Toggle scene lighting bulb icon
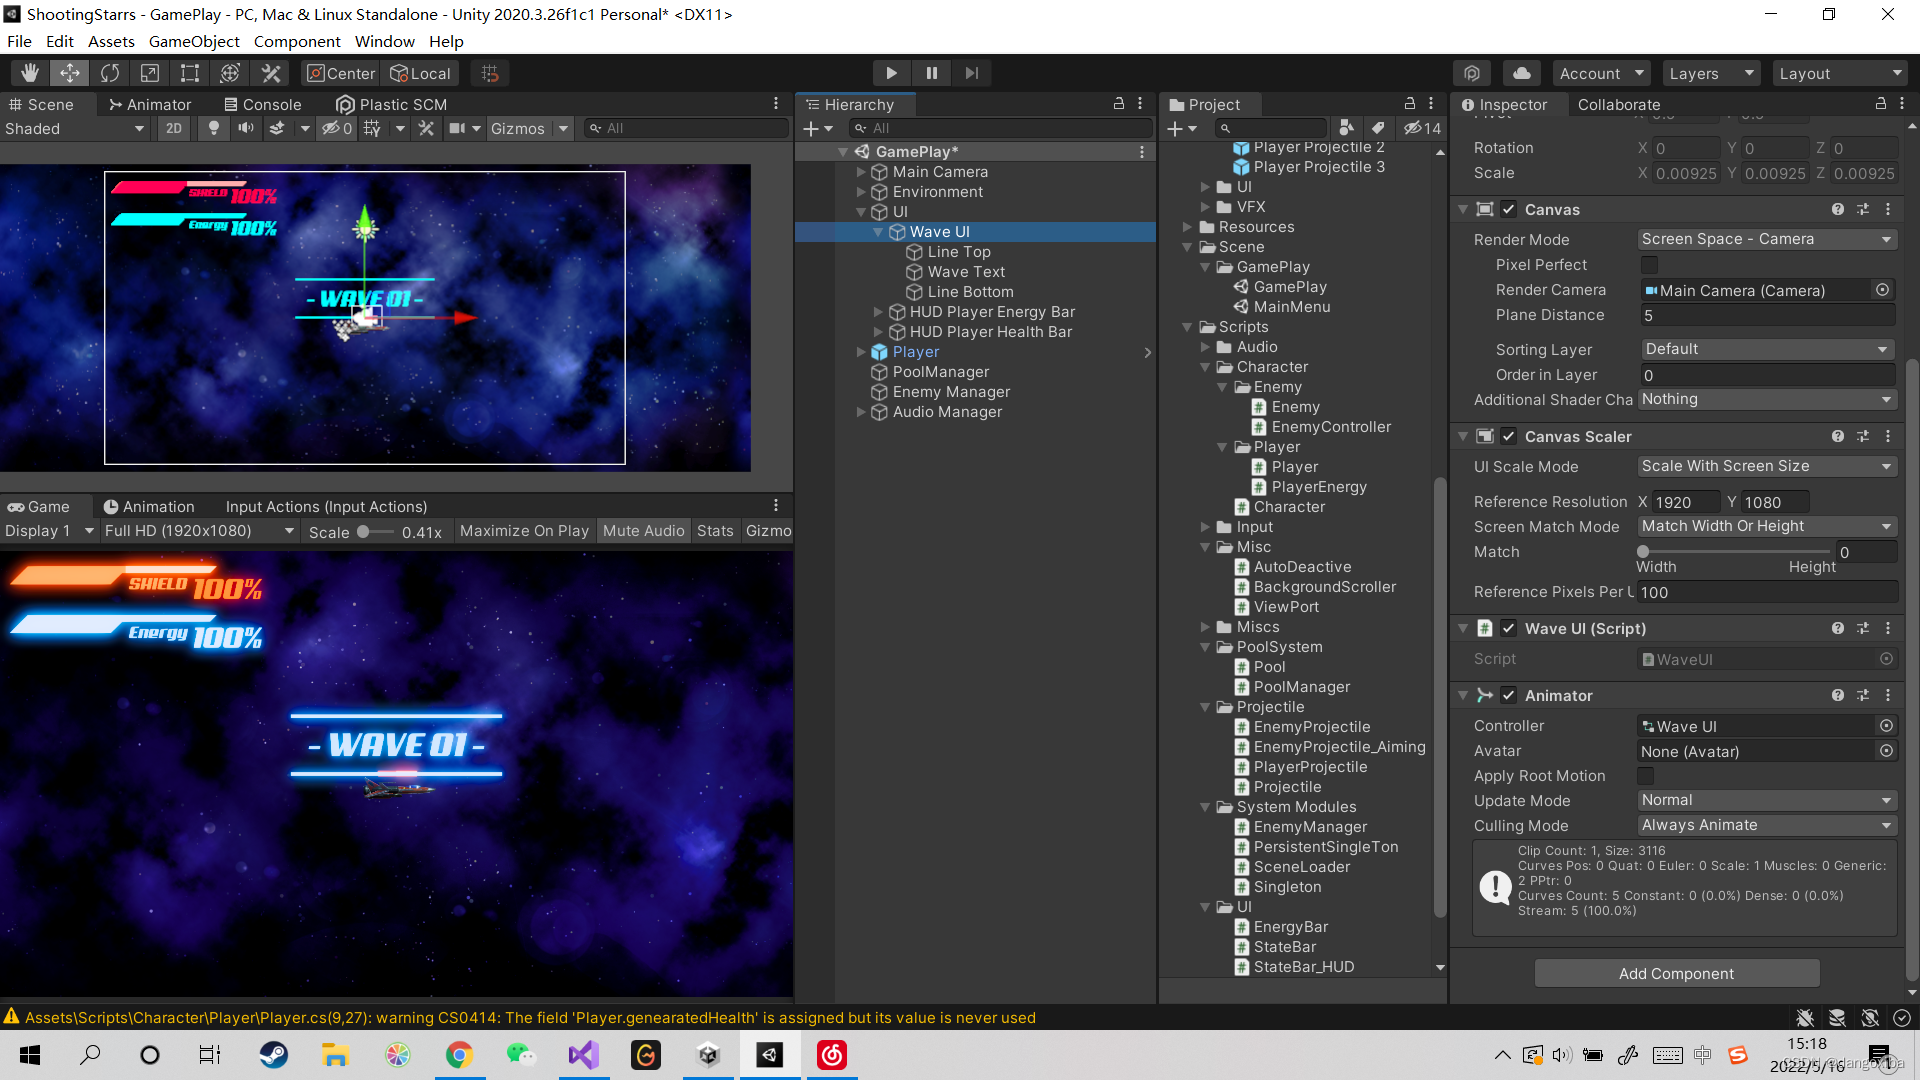 click(213, 128)
